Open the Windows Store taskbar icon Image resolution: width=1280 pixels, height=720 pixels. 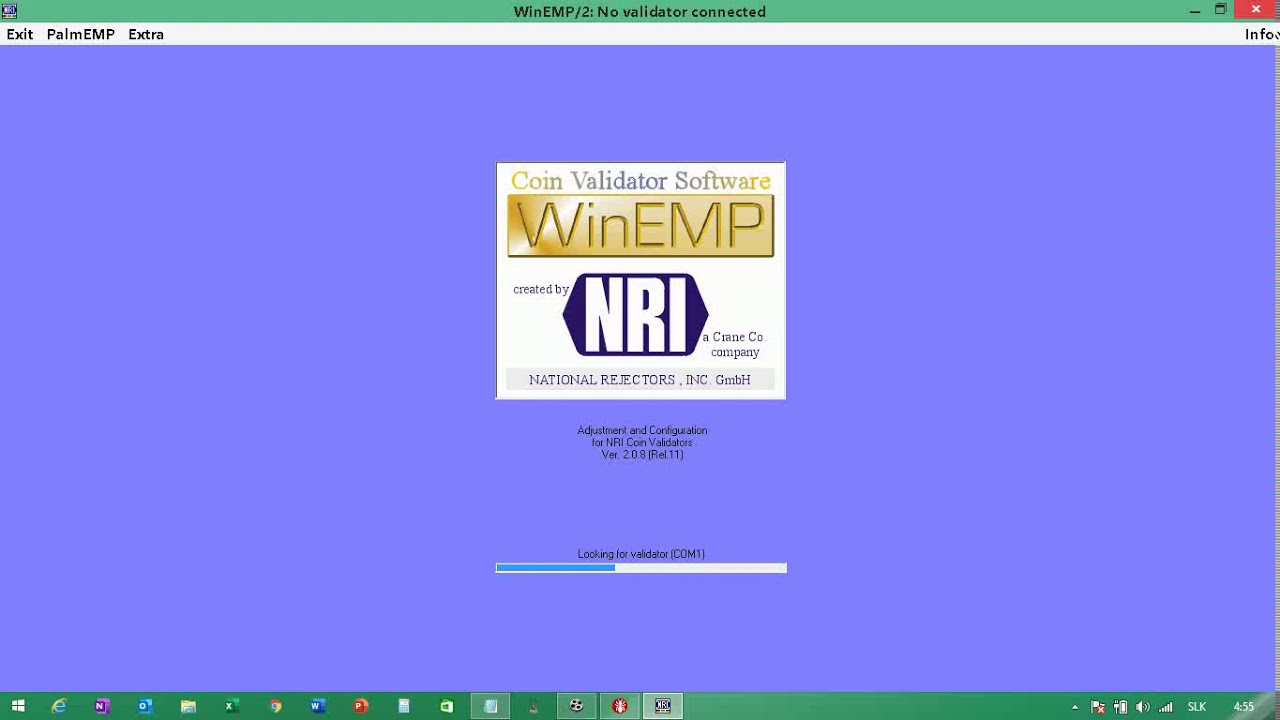[447, 706]
